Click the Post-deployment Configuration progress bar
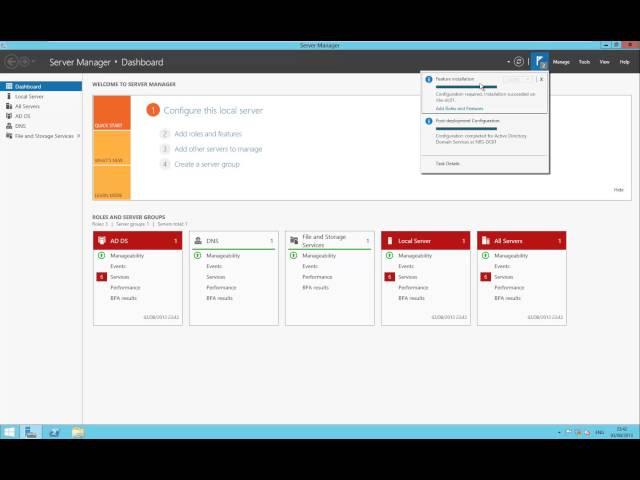 [x=466, y=129]
